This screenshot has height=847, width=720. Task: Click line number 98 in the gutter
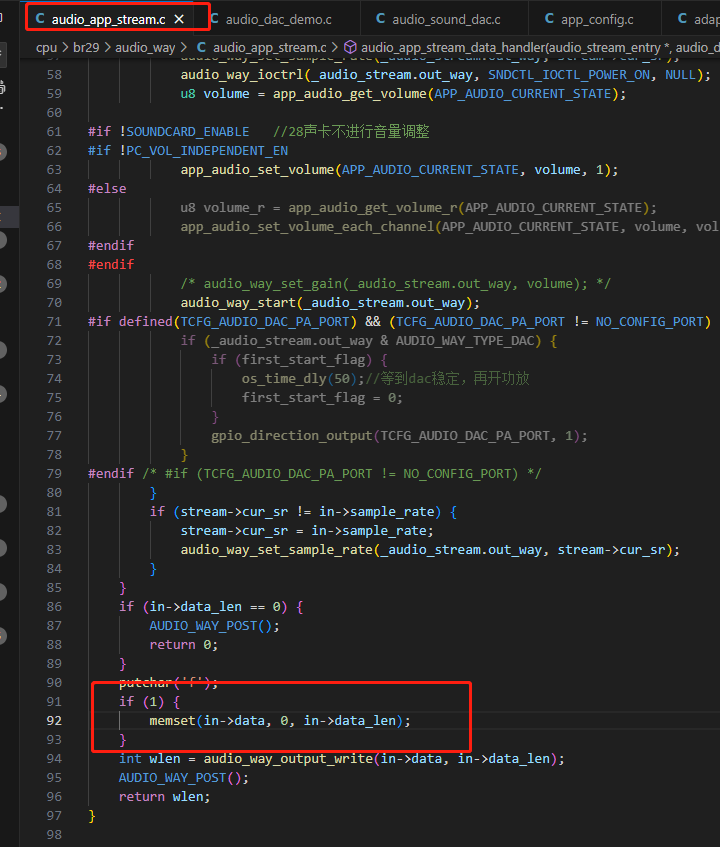click(x=54, y=835)
